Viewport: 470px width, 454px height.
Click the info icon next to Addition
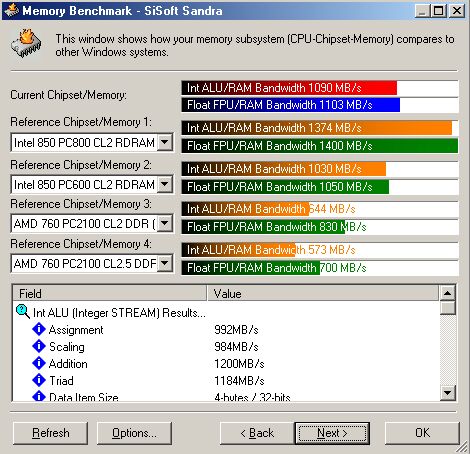[39, 363]
